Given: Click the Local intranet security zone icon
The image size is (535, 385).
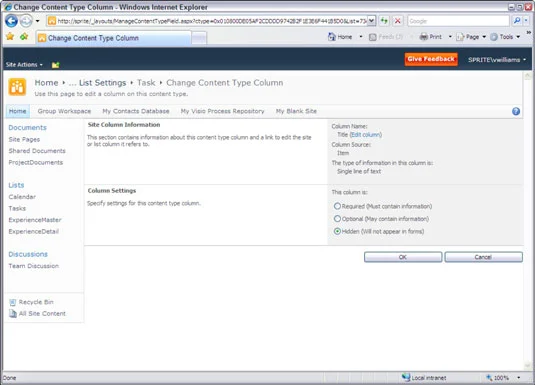Looking at the screenshot, I should [x=406, y=377].
